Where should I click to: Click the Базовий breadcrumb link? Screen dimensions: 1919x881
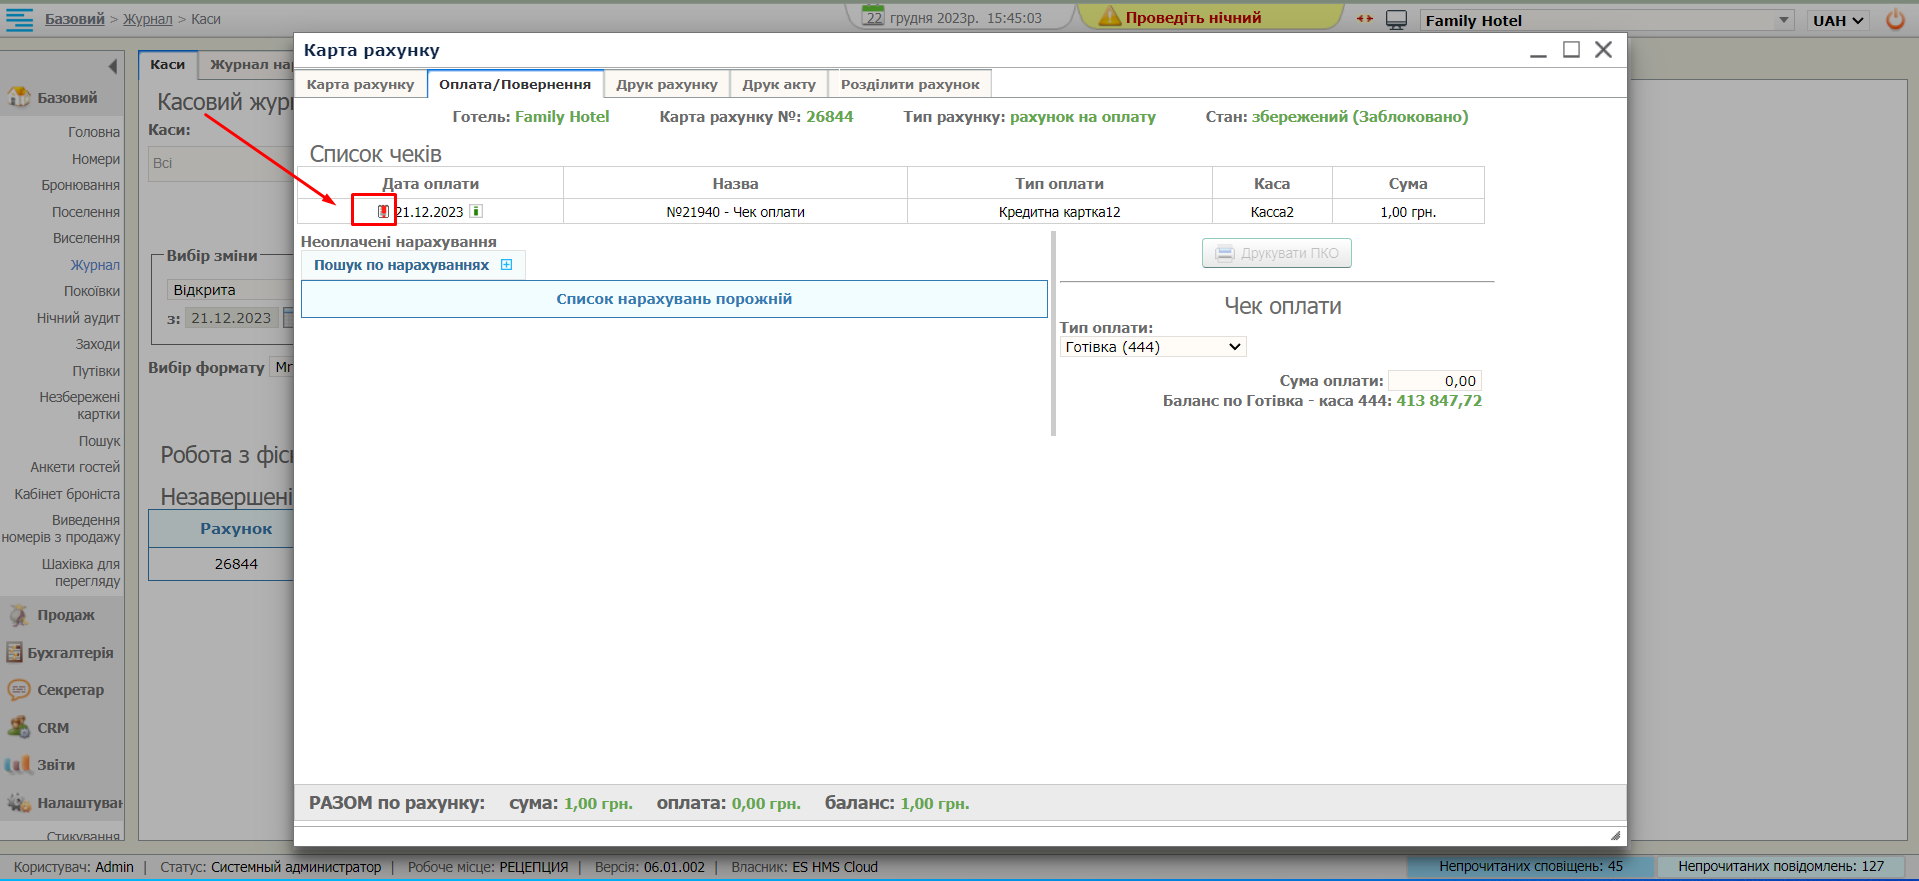point(74,19)
